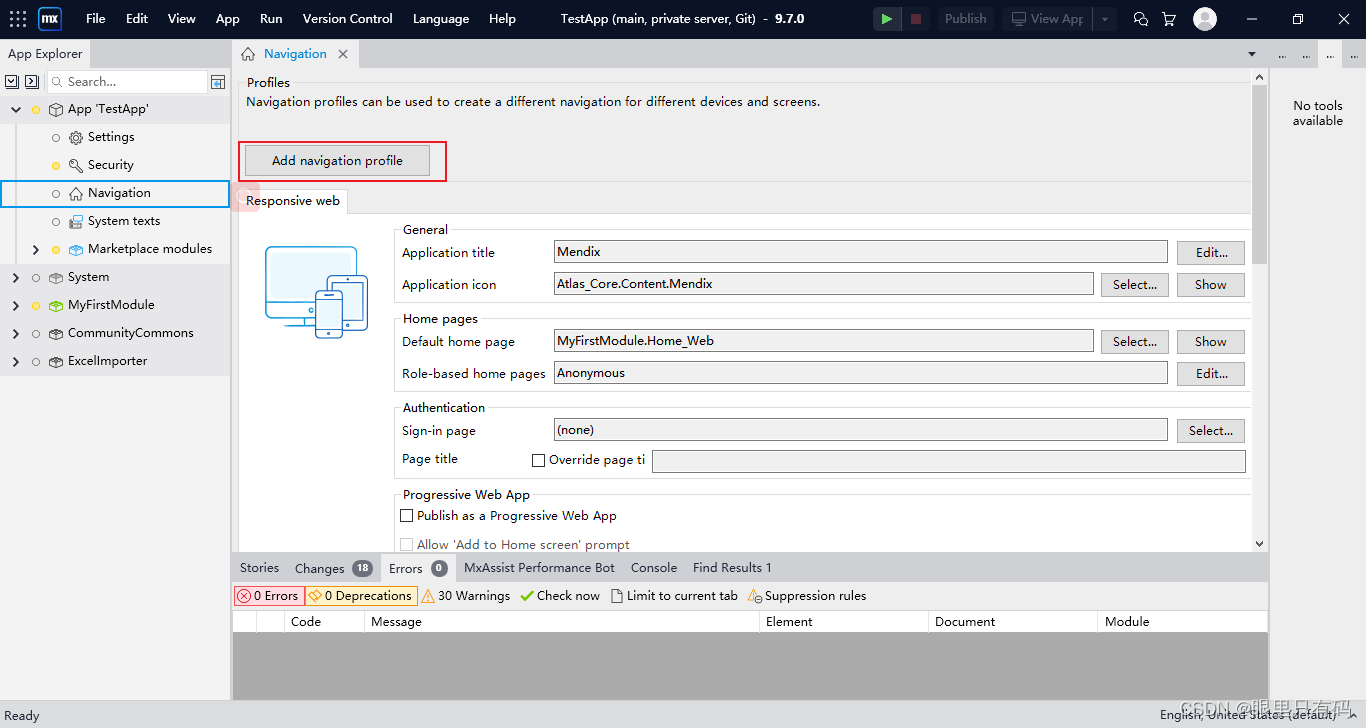
Task: Collapse the App 'TestApp' tree node
Action: [16, 109]
